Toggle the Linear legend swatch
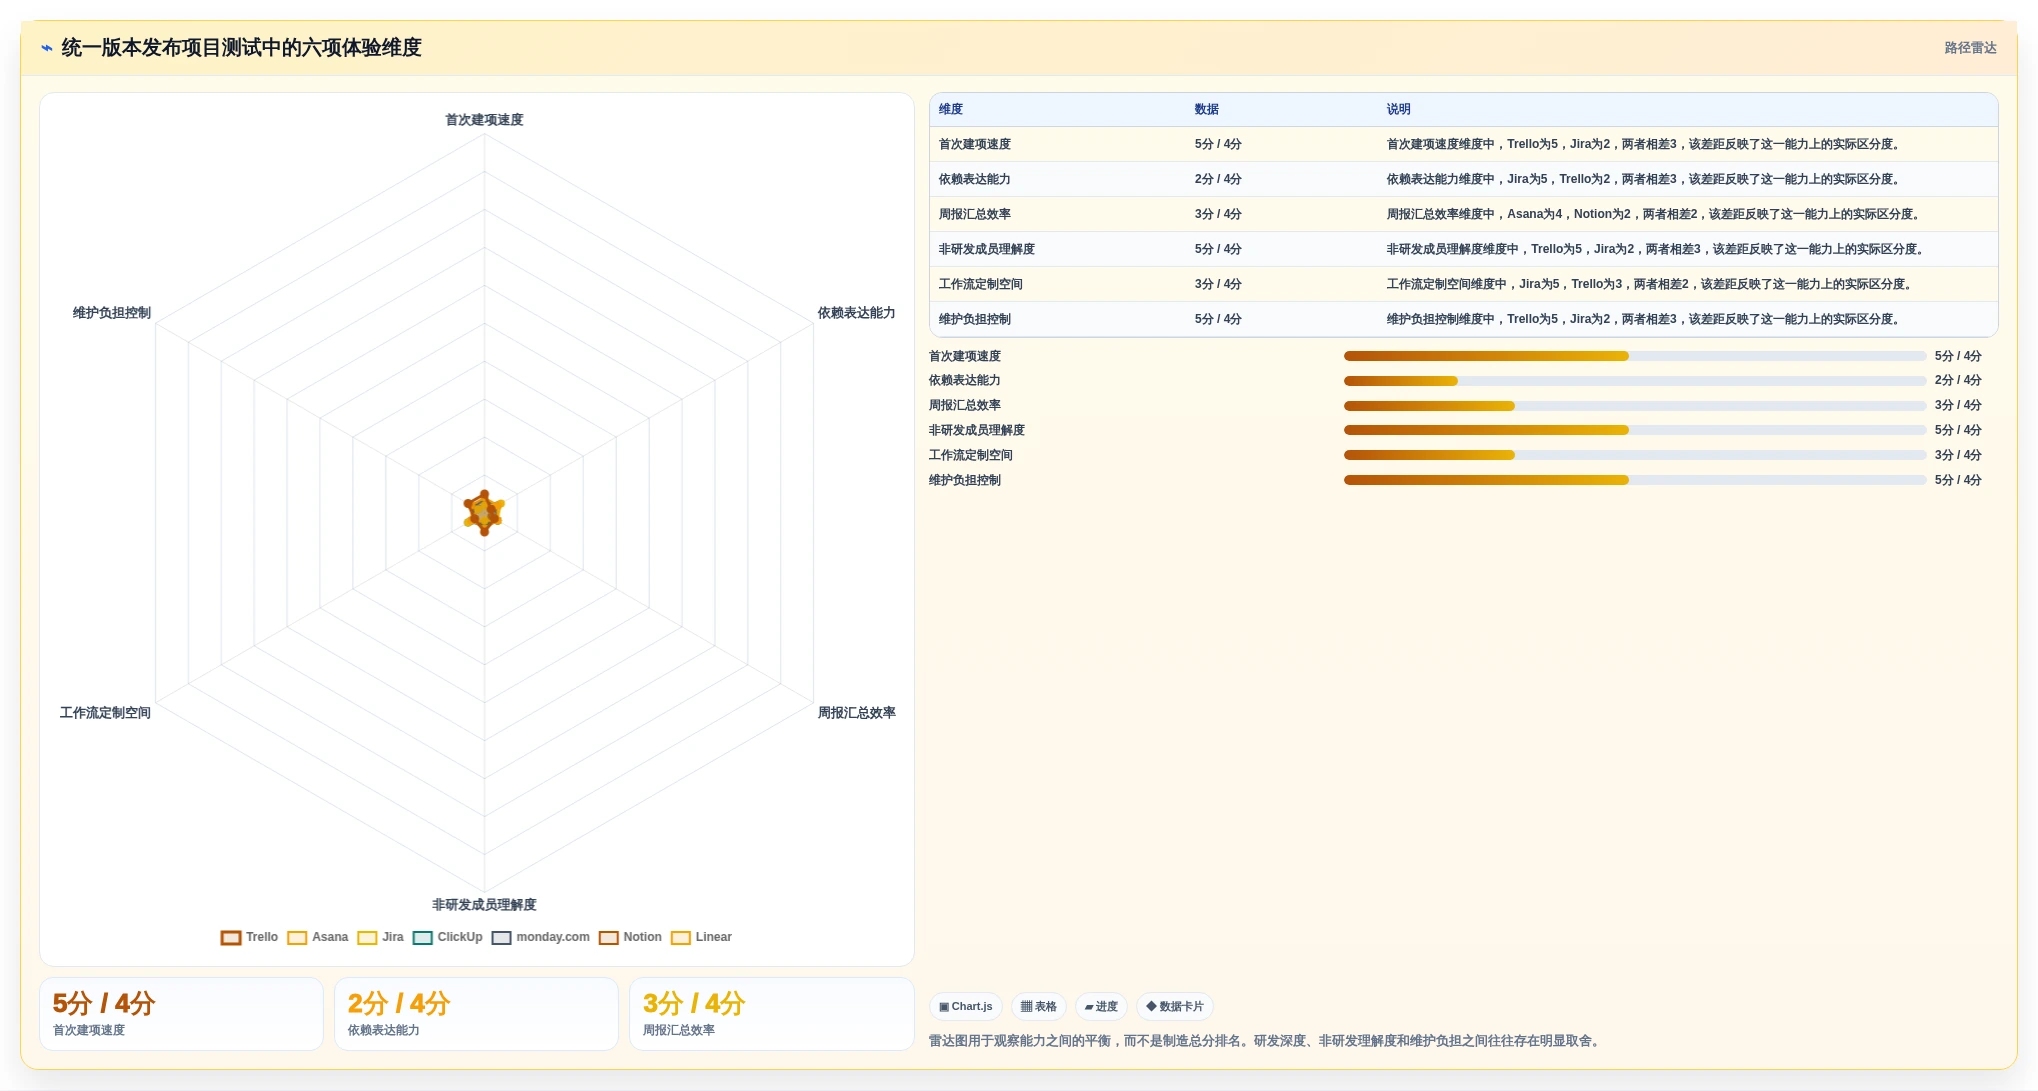The height and width of the screenshot is (1091, 2038). point(680,938)
